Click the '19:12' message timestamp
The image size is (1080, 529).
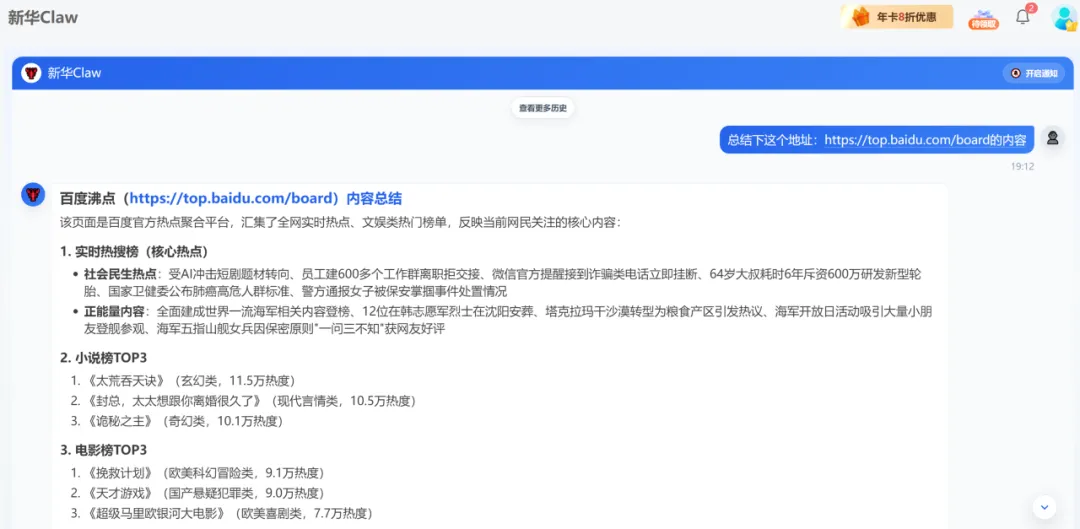tap(1022, 166)
